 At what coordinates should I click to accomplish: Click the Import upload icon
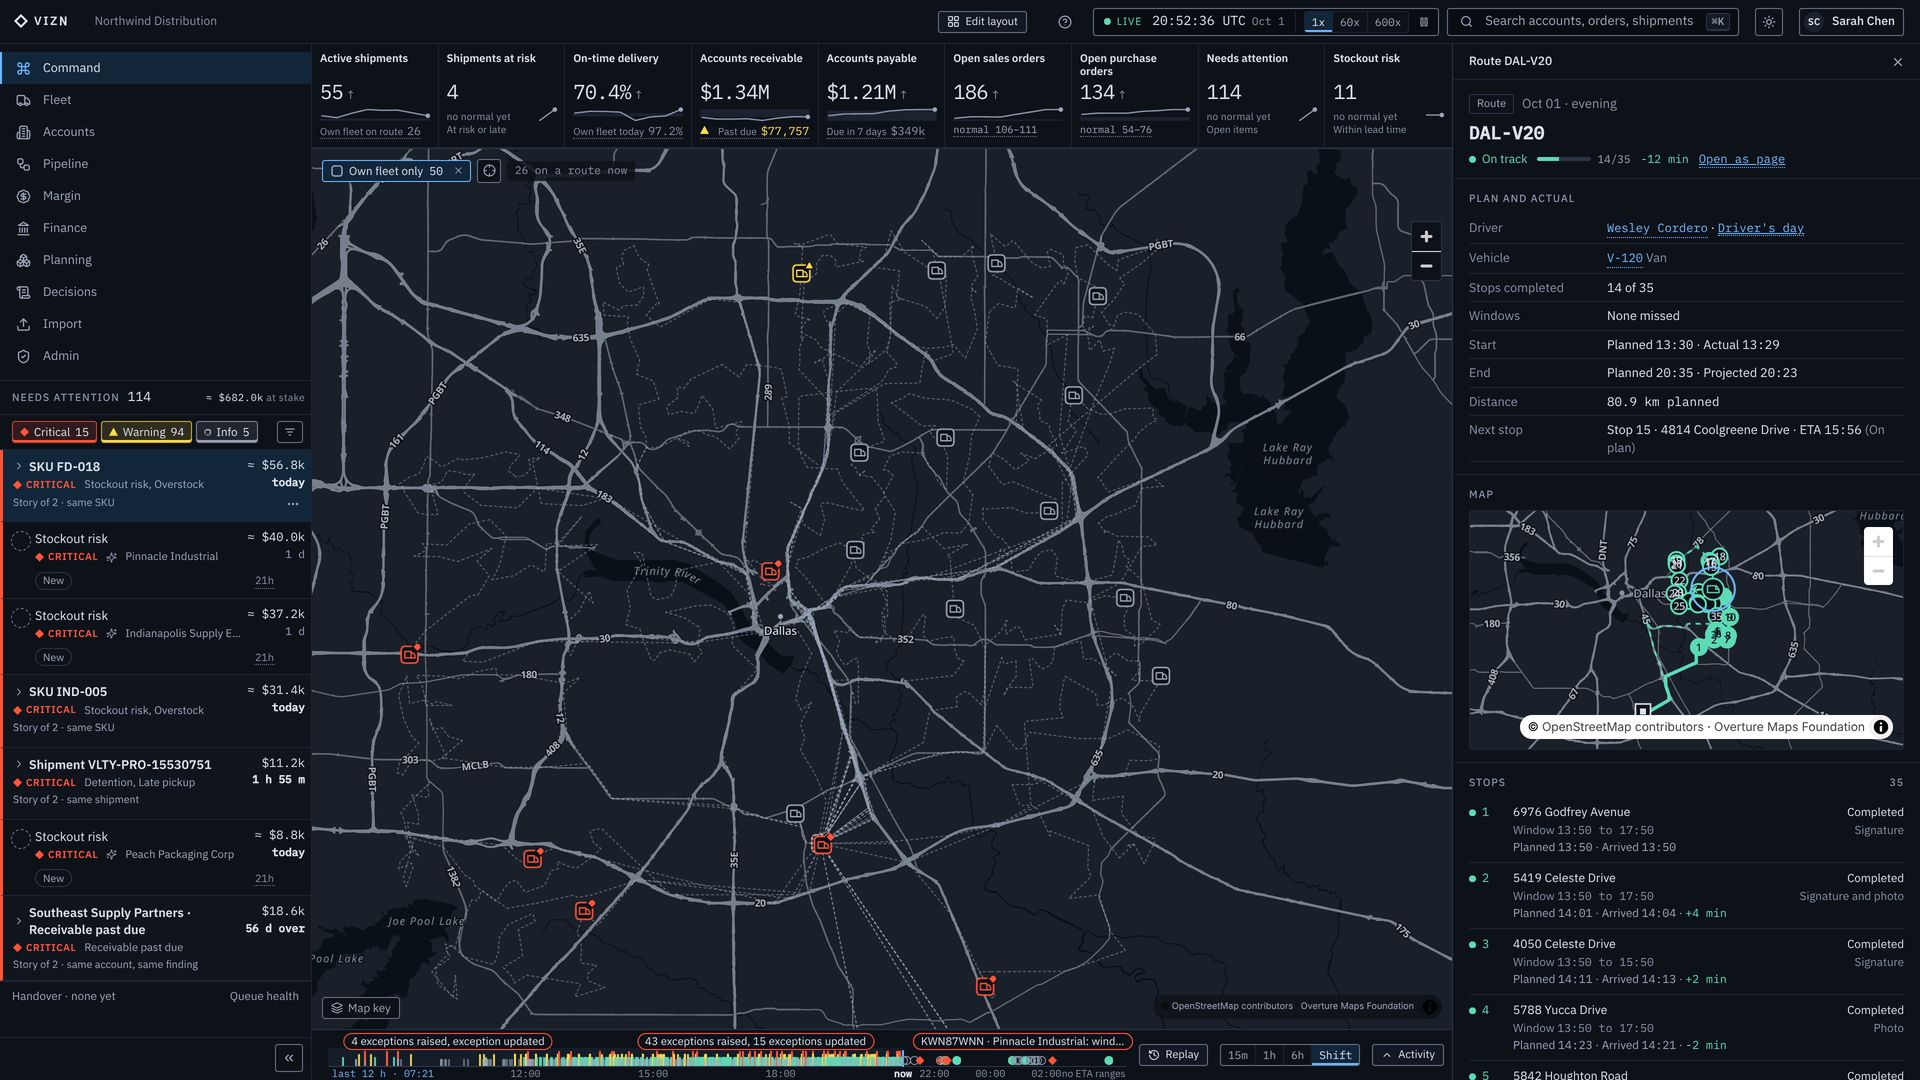coord(23,324)
